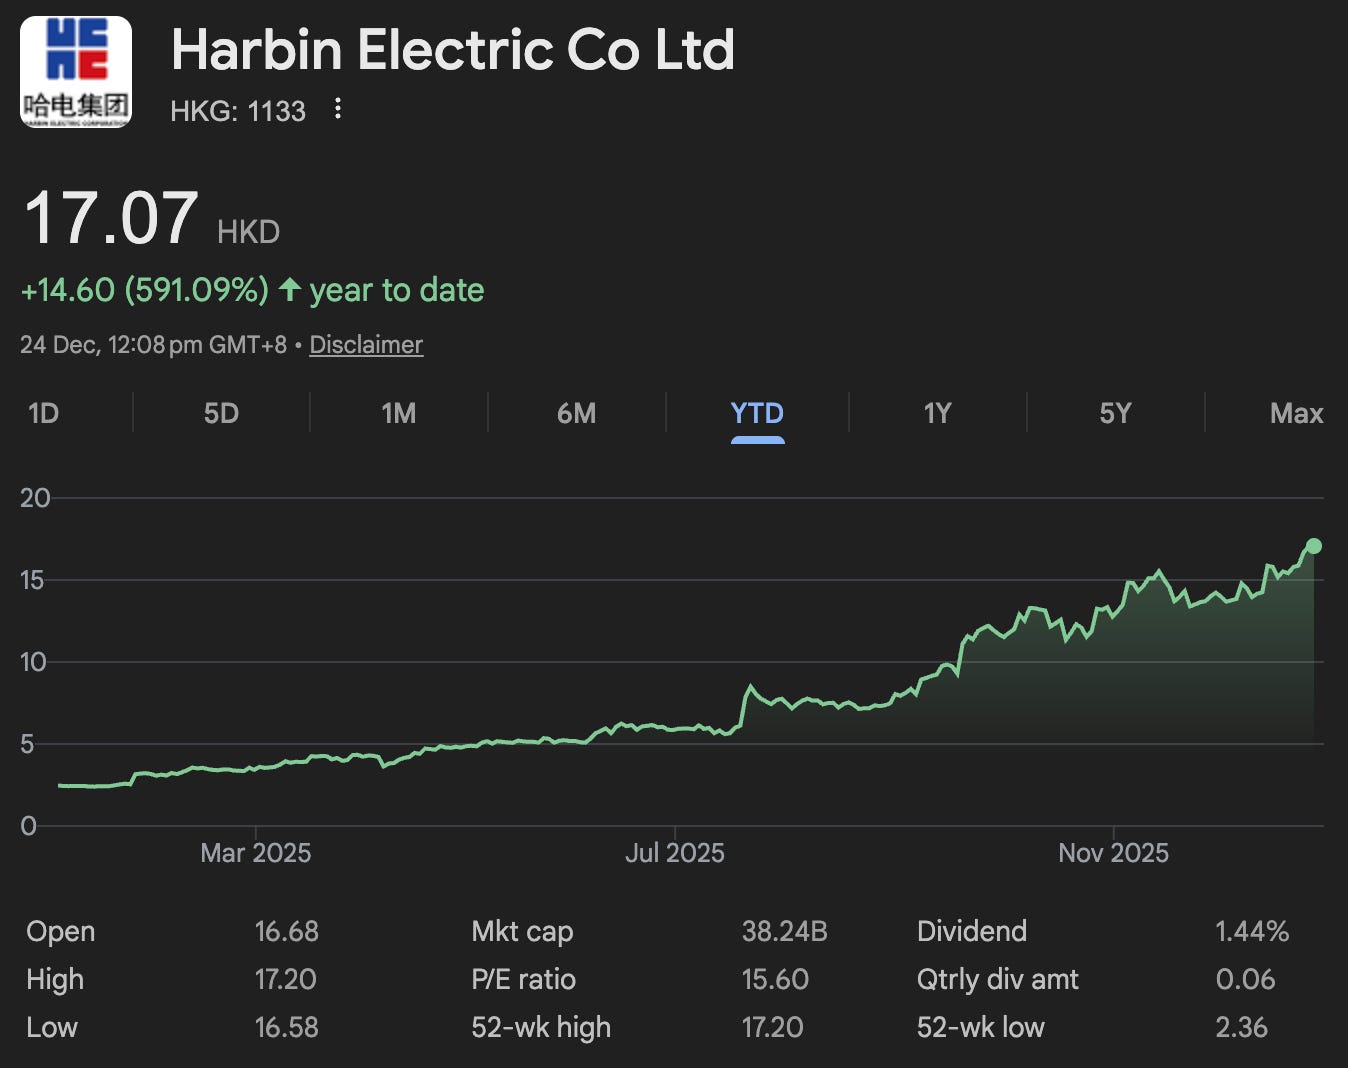Switch chart to 5D range

click(x=222, y=413)
